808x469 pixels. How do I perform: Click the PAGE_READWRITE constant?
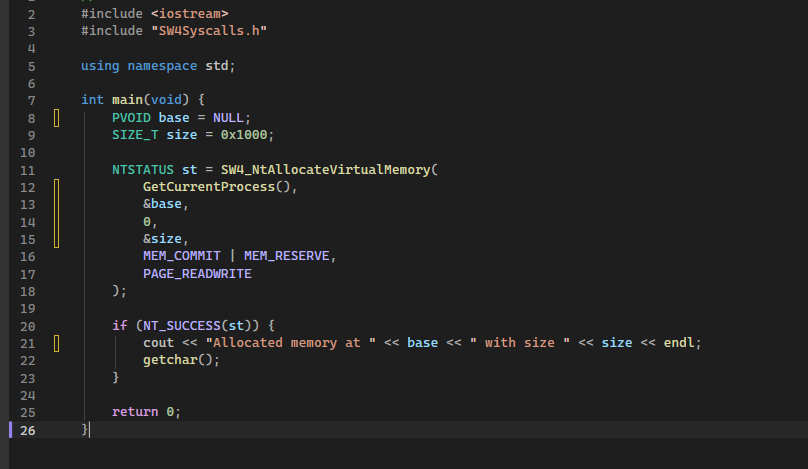[197, 274]
